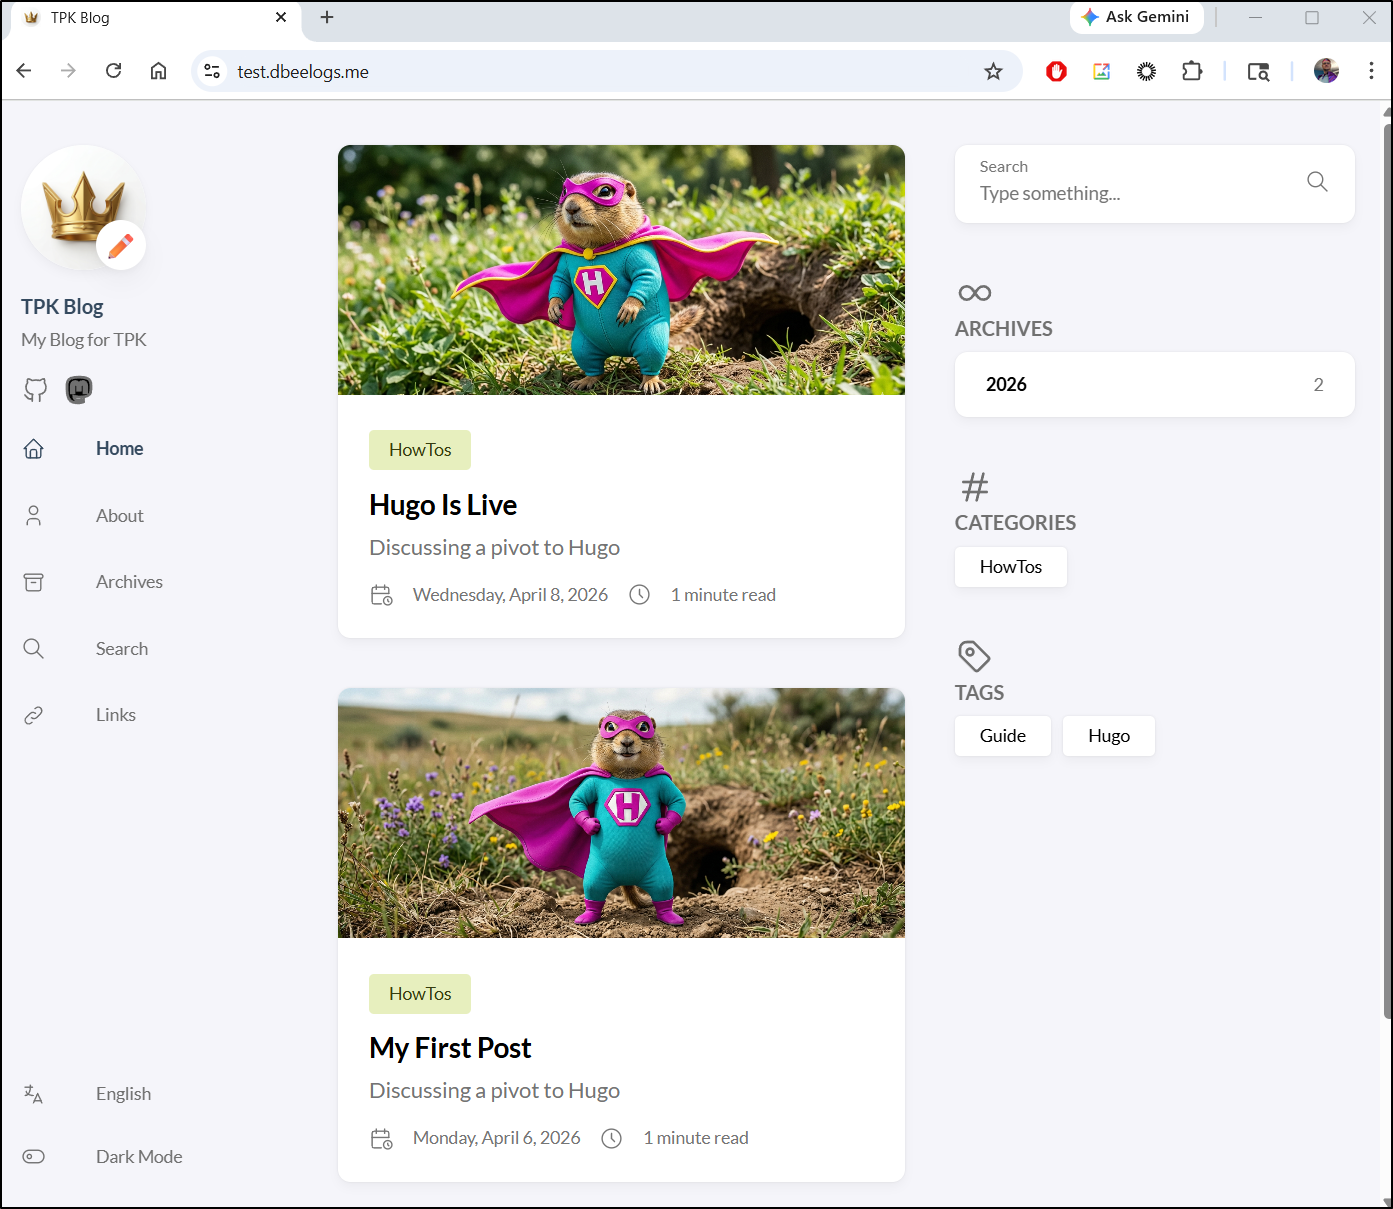Viewport: 1393px width, 1209px height.
Task: Click the bookmark star in the address bar
Action: coord(992,71)
